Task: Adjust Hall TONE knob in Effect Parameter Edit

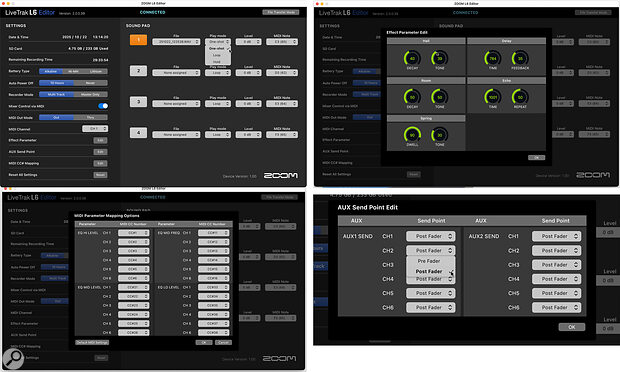Action: click(x=439, y=58)
